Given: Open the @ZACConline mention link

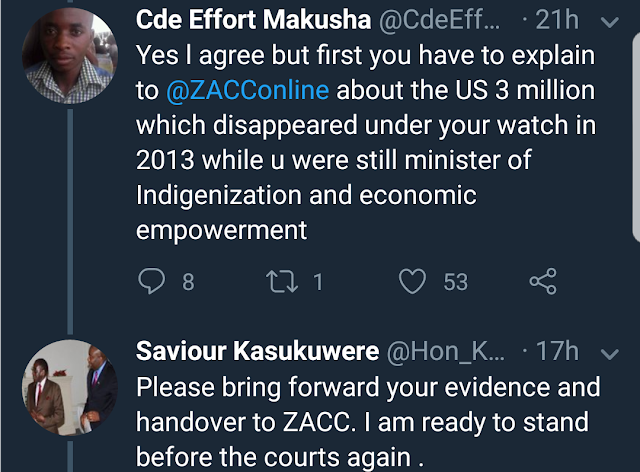Looking at the screenshot, I should (245, 88).
